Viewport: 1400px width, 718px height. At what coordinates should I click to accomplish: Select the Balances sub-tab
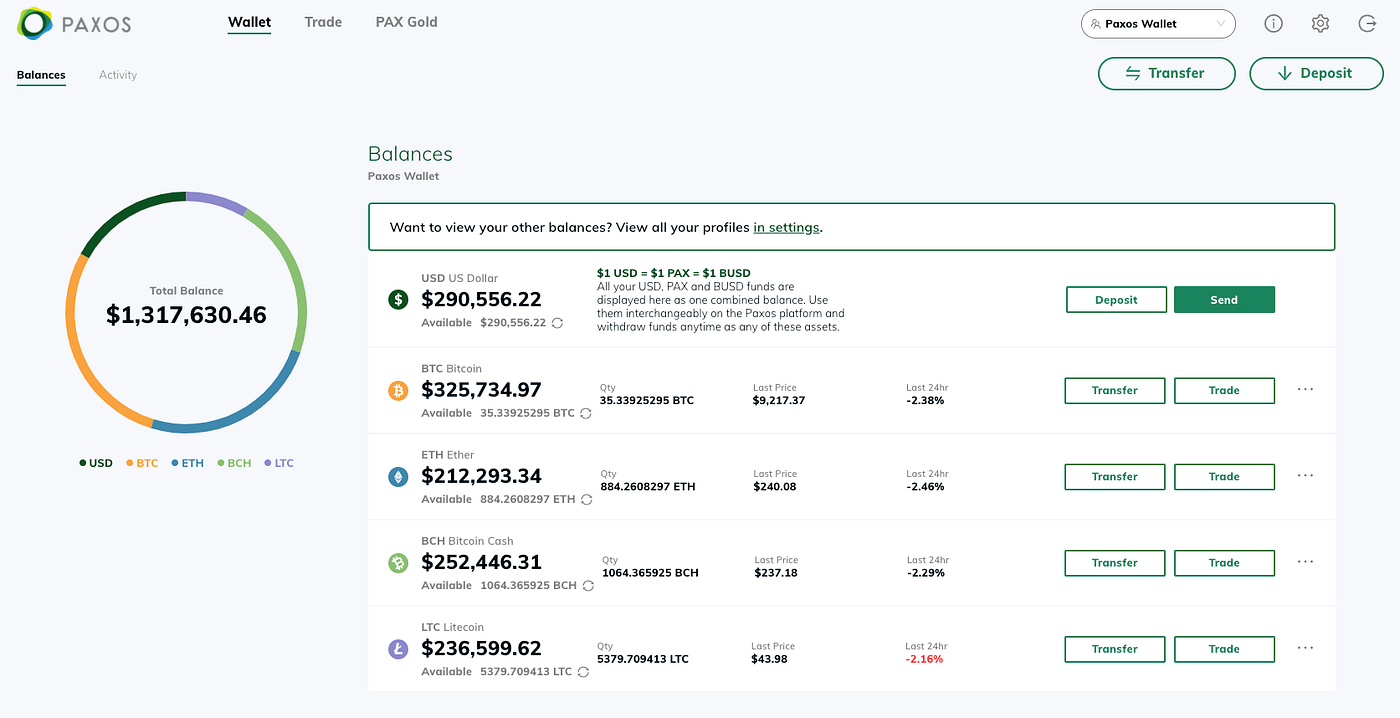click(41, 75)
